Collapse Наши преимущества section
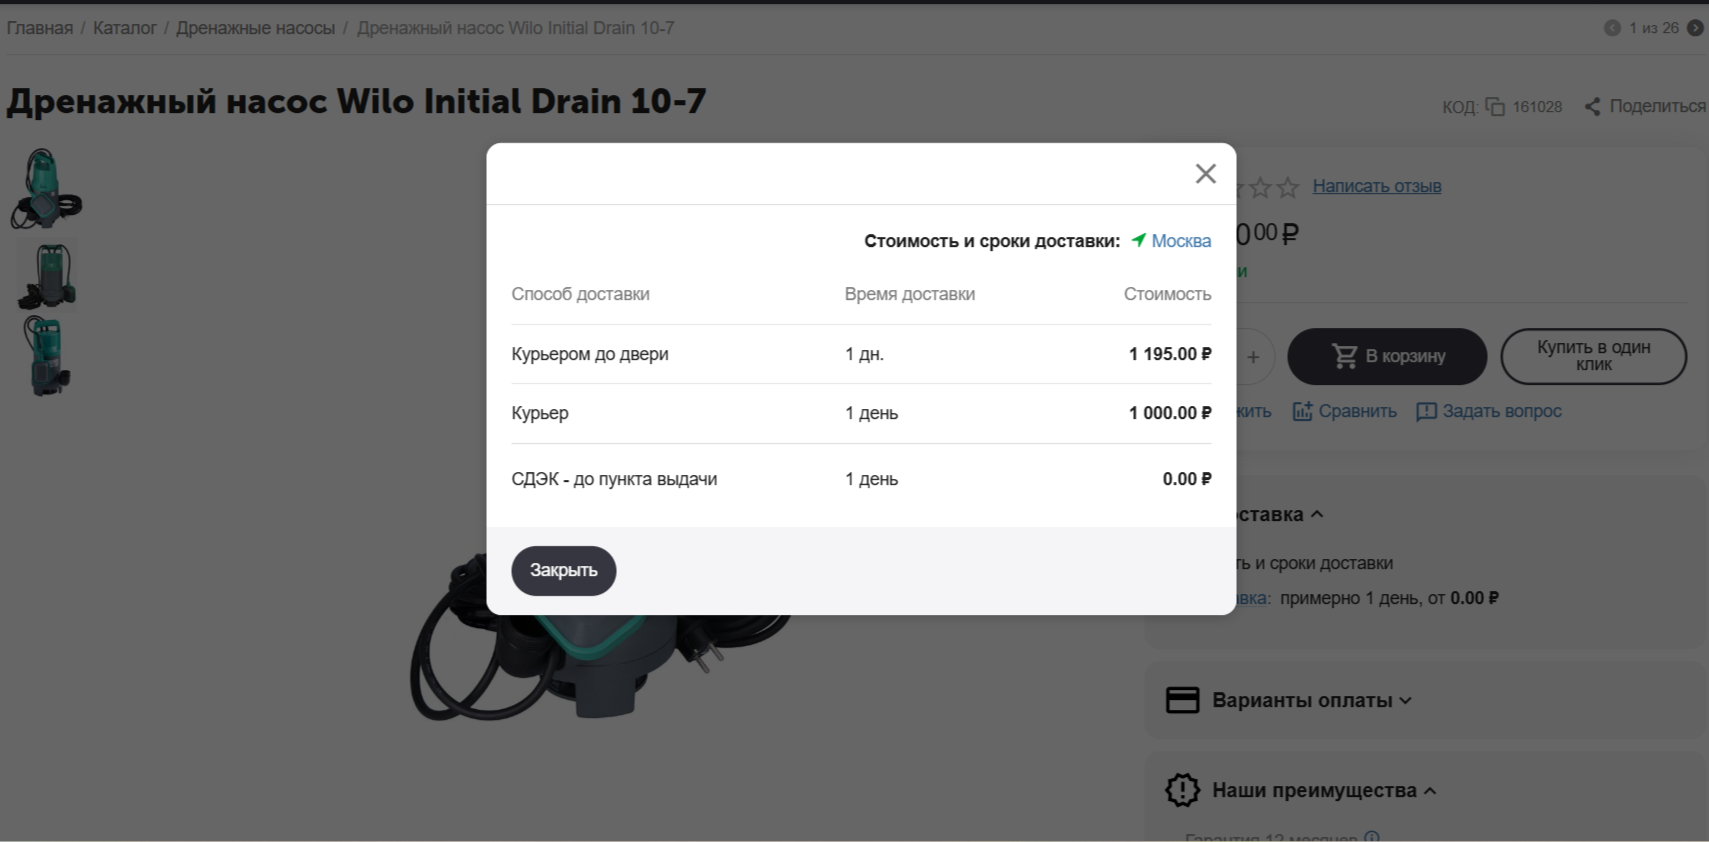This screenshot has height=842, width=1709. 1430,791
